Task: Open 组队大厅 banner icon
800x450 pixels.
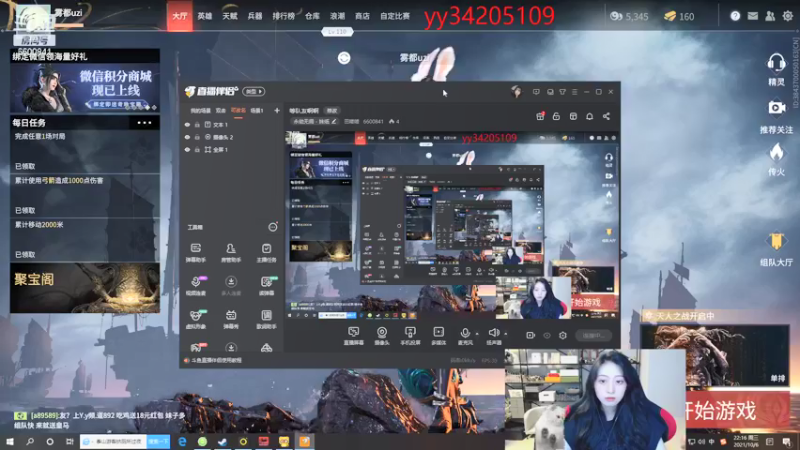Action: pyautogui.click(x=776, y=250)
